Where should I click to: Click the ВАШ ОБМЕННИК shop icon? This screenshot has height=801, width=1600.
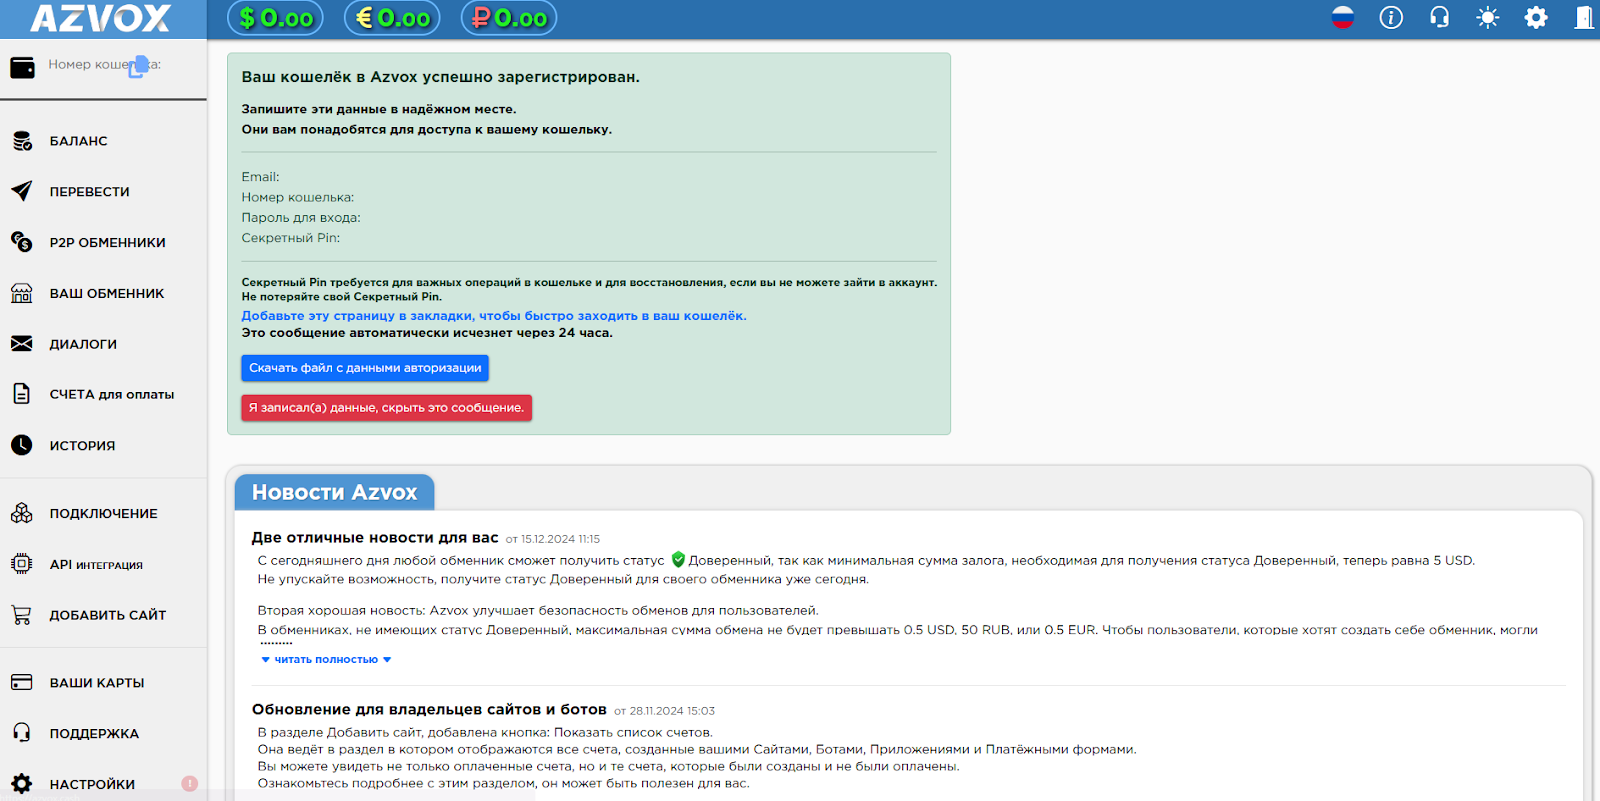tap(22, 293)
